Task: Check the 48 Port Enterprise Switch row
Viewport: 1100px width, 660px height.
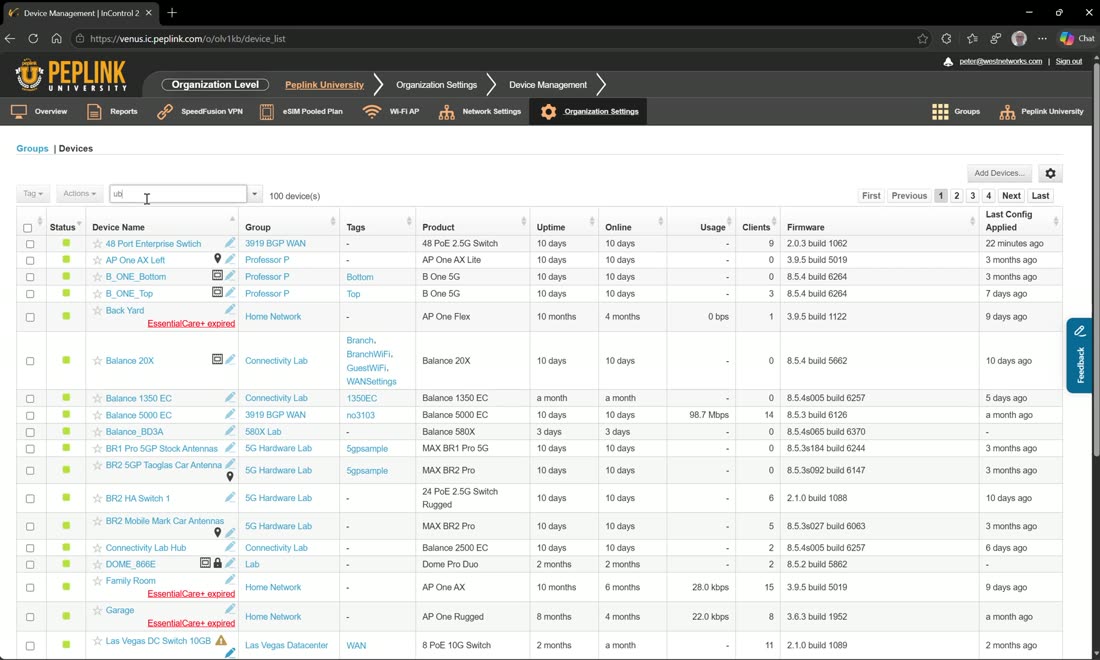Action: tap(29, 244)
